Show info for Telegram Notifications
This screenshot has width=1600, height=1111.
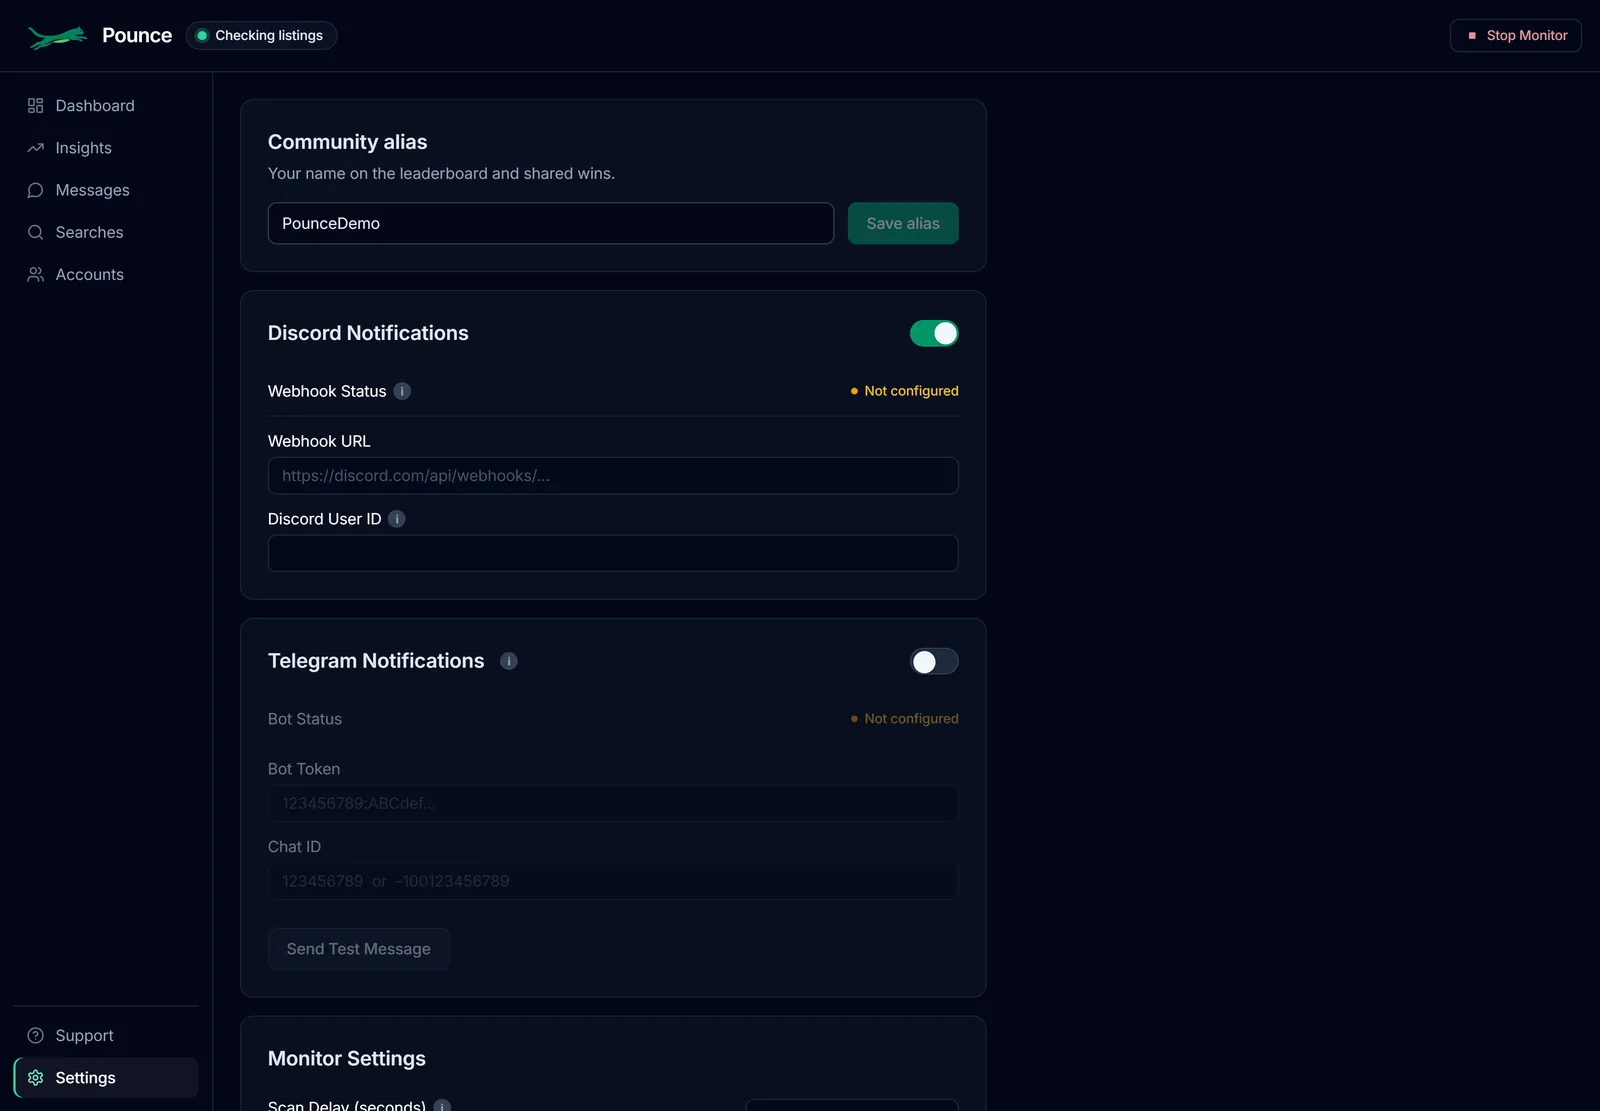509,661
